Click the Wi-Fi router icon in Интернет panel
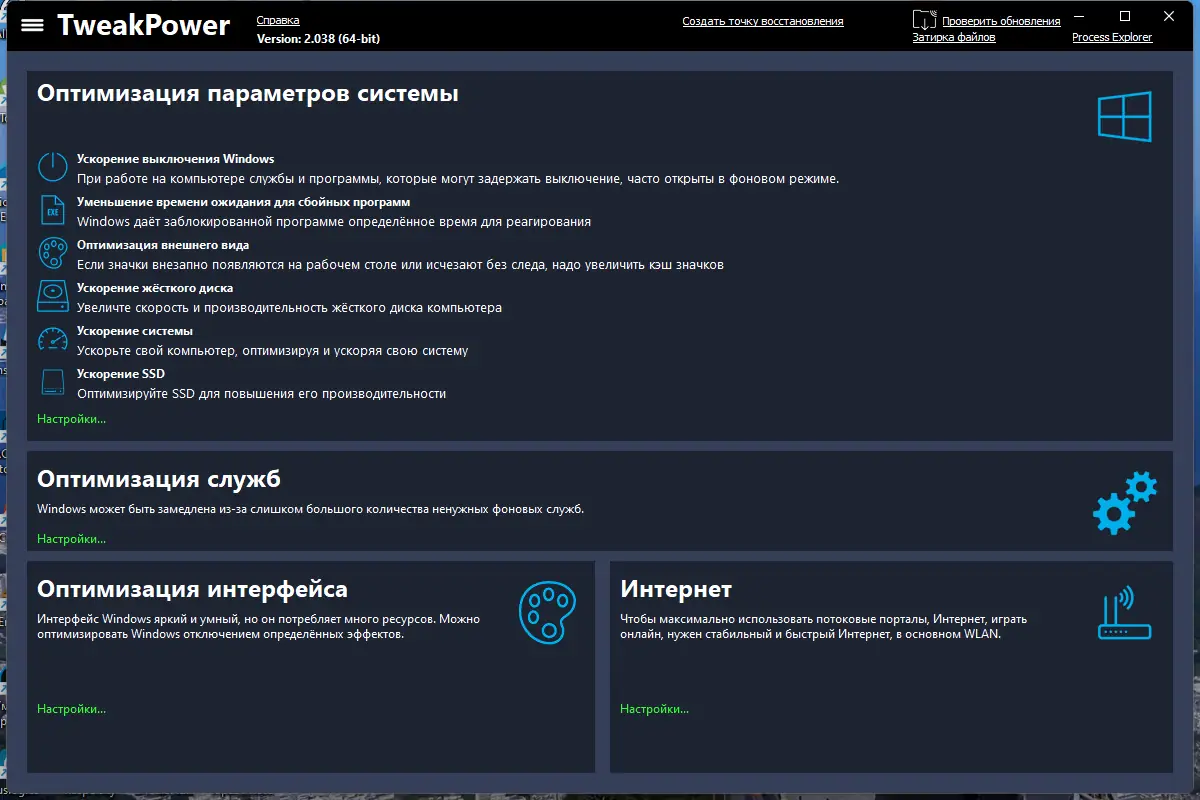Screen dimensions: 1200x800 coord(1124,613)
